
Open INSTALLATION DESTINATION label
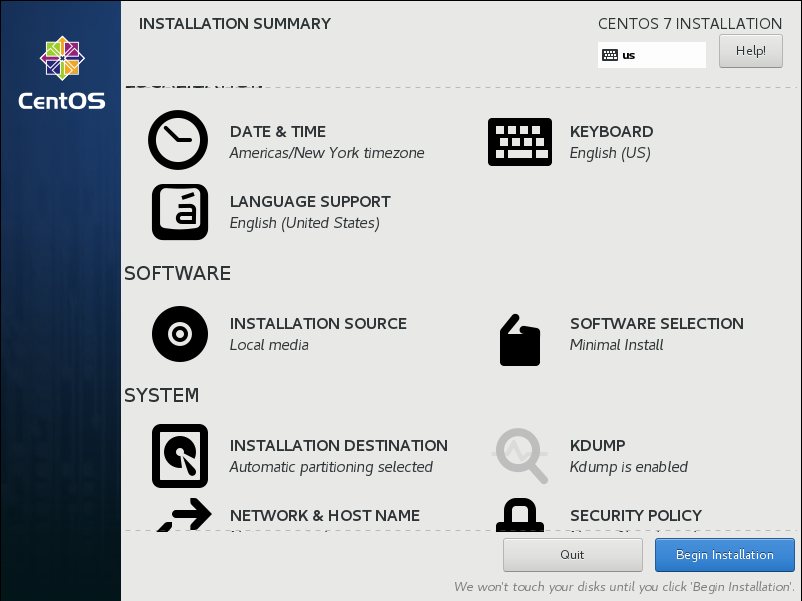click(x=339, y=446)
